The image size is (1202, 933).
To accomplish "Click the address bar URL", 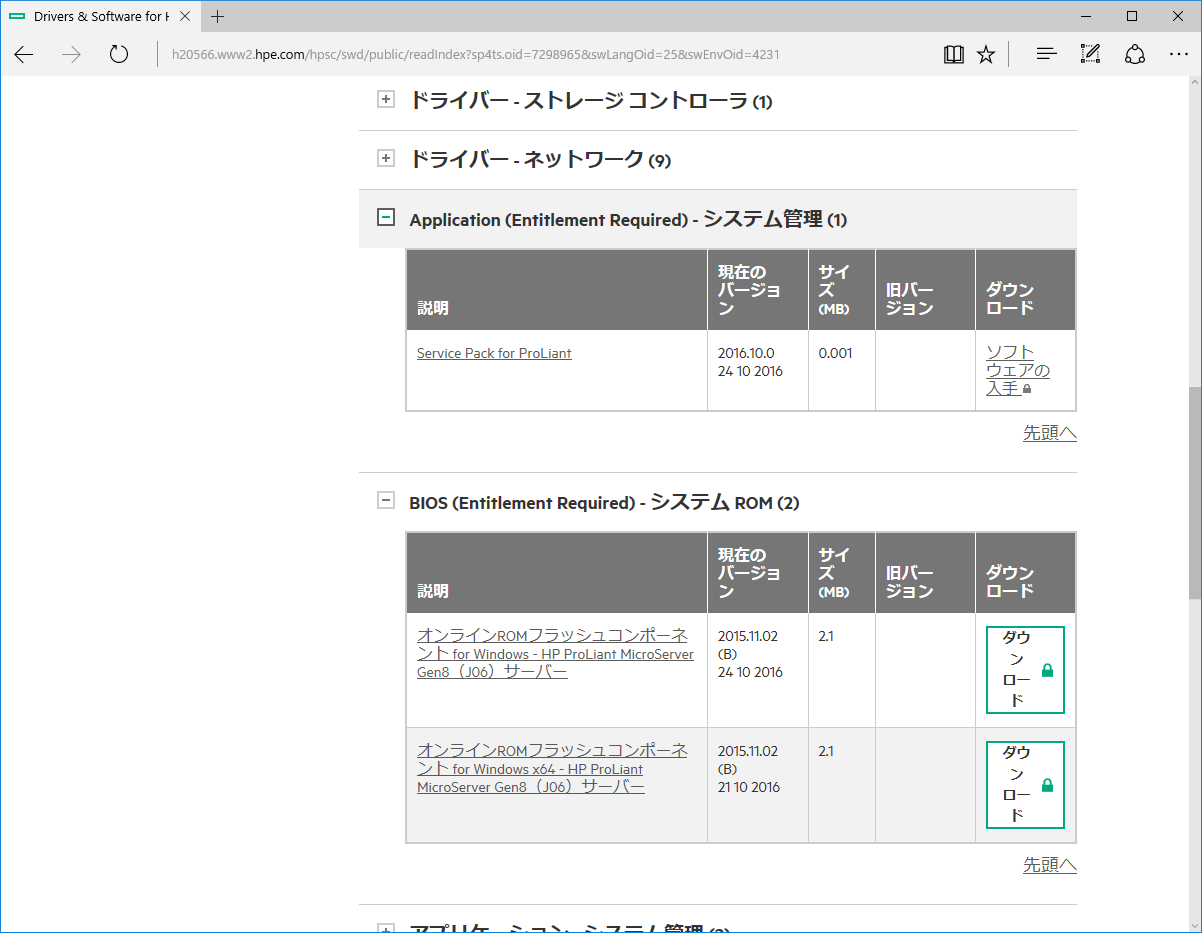I will click(475, 54).
